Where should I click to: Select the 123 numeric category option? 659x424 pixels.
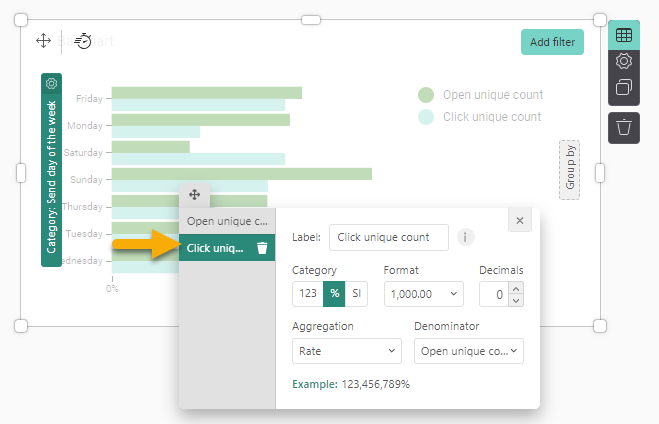(x=308, y=294)
